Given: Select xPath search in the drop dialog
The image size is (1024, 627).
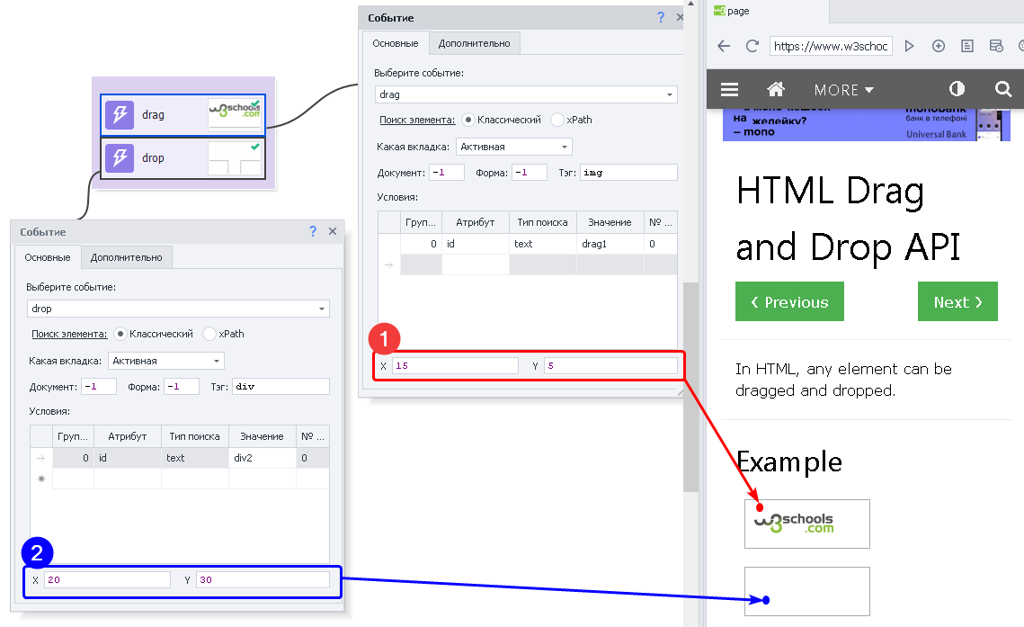Looking at the screenshot, I should click(x=210, y=334).
